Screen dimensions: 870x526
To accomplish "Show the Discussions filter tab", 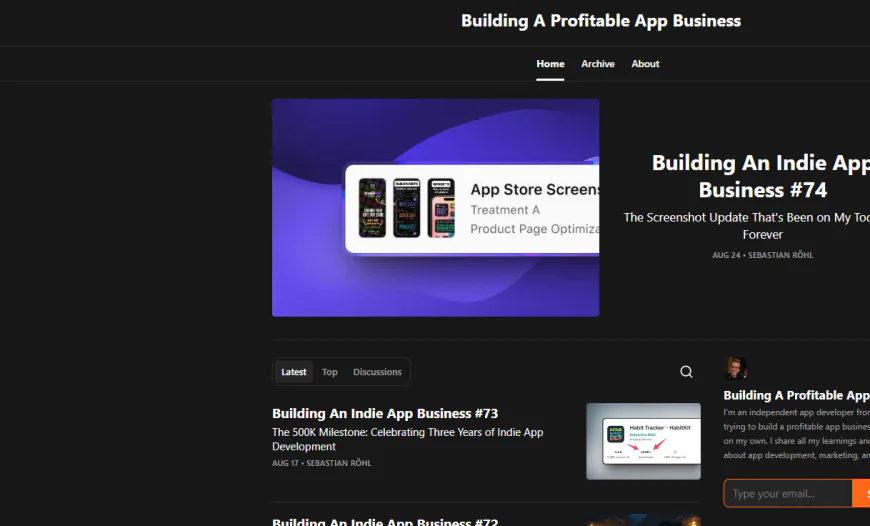I will pos(377,372).
